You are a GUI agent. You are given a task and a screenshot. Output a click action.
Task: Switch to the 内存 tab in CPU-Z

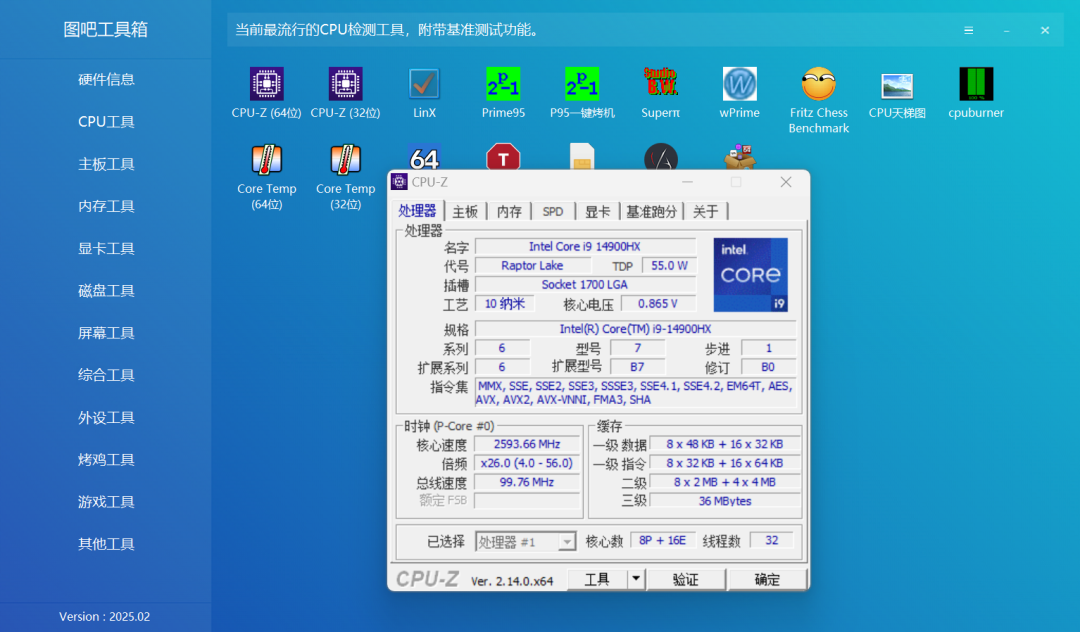click(x=509, y=211)
